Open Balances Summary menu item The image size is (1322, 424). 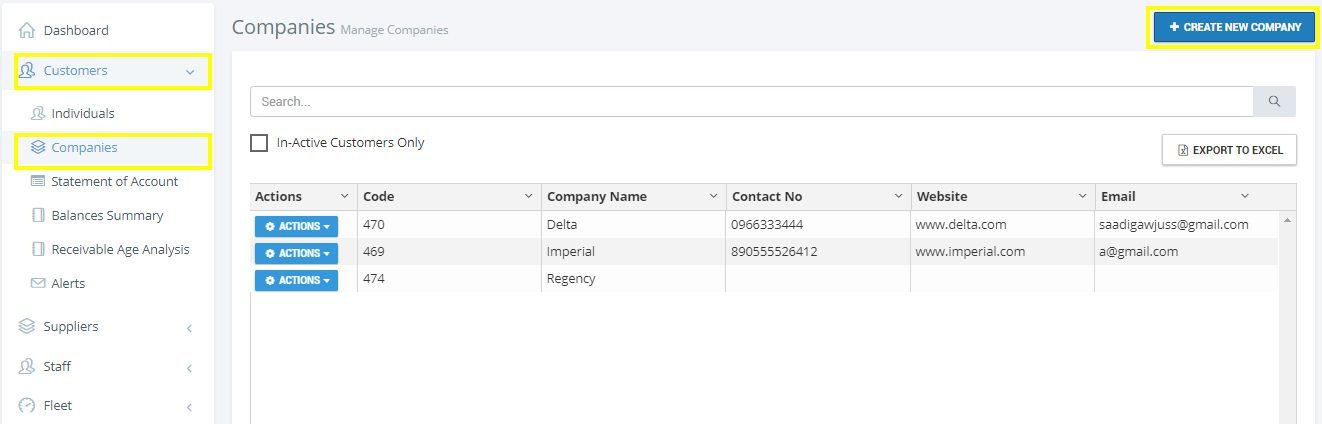pos(107,215)
